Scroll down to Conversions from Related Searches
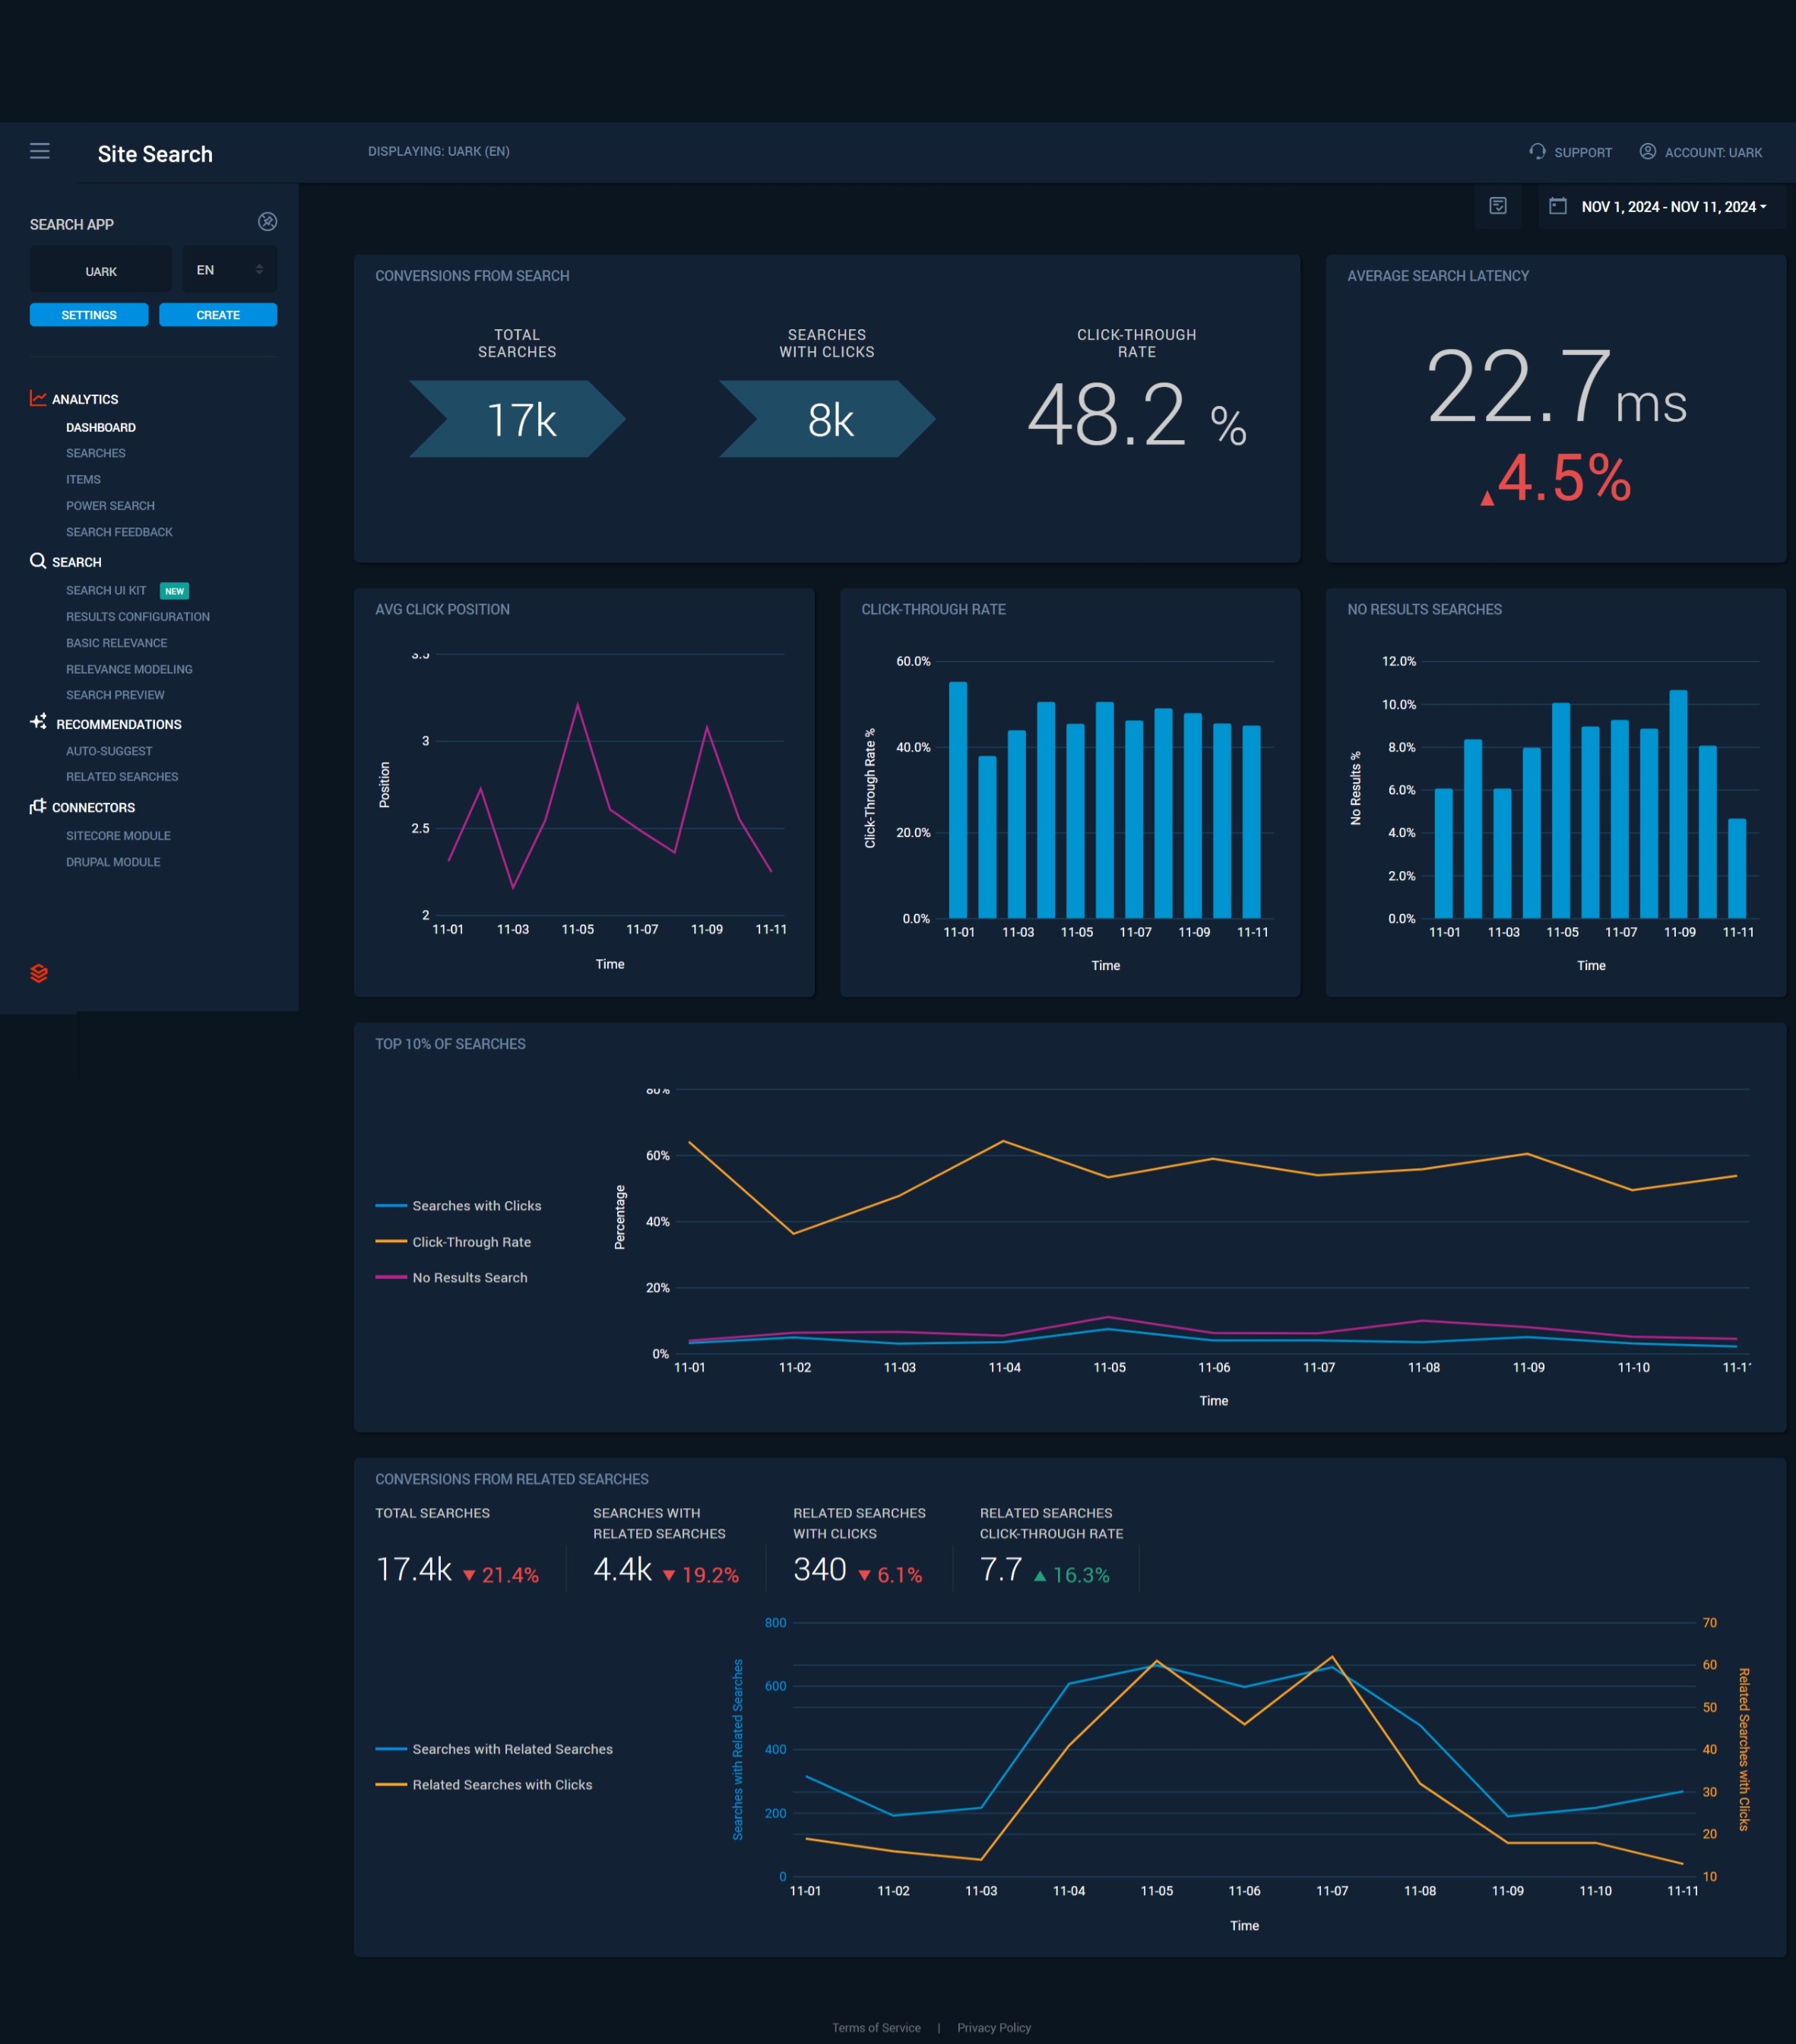The image size is (1796, 2044). (512, 1478)
